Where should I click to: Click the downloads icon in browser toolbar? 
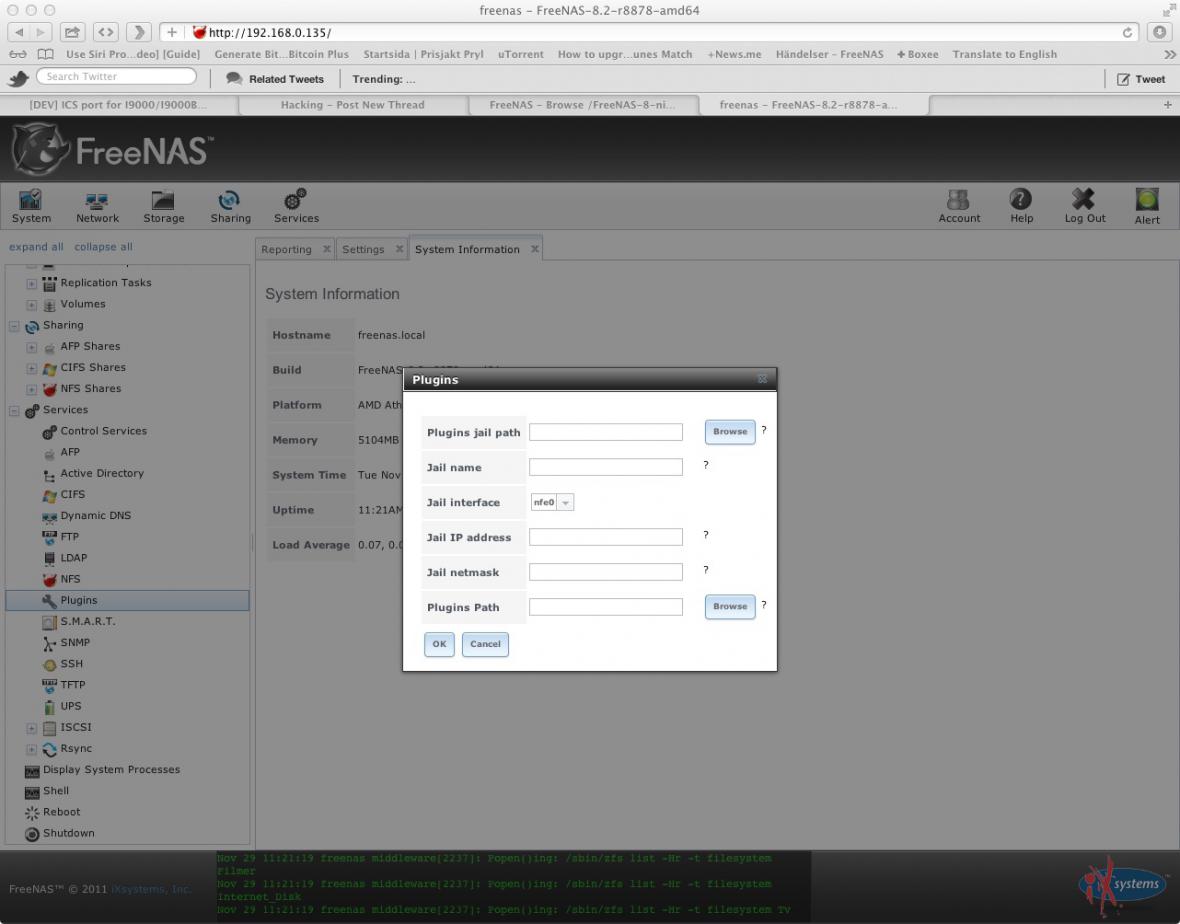[1159, 32]
